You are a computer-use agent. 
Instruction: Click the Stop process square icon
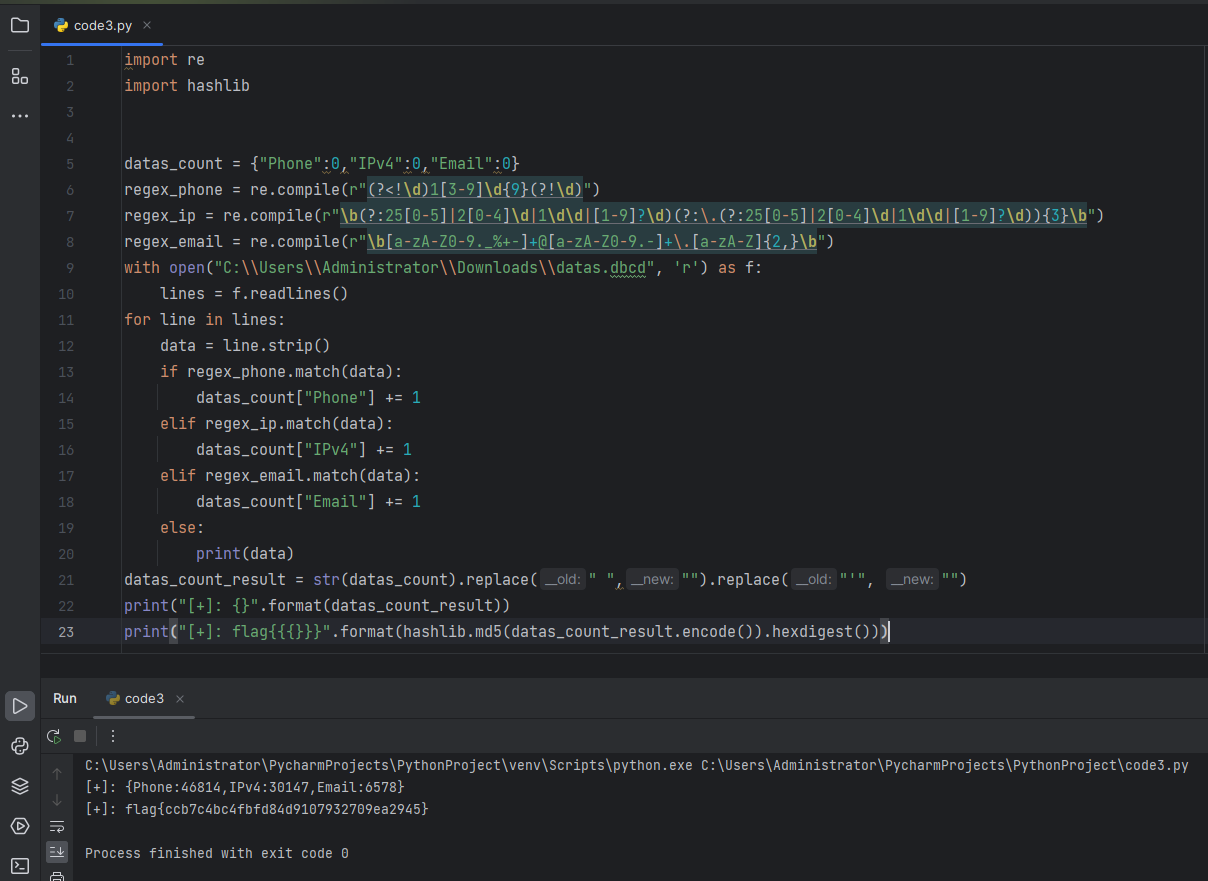tap(80, 736)
